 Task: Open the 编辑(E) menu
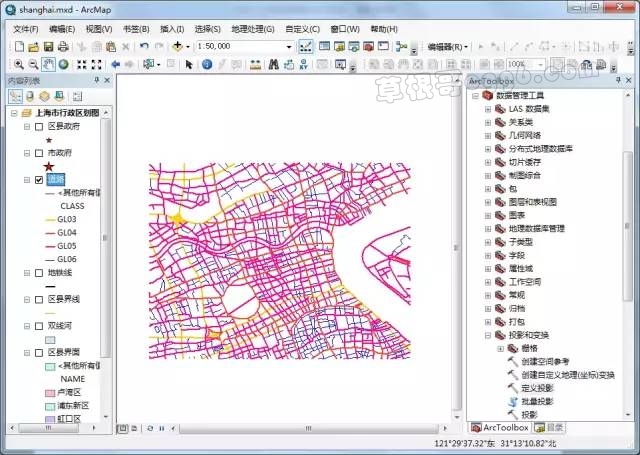point(62,29)
